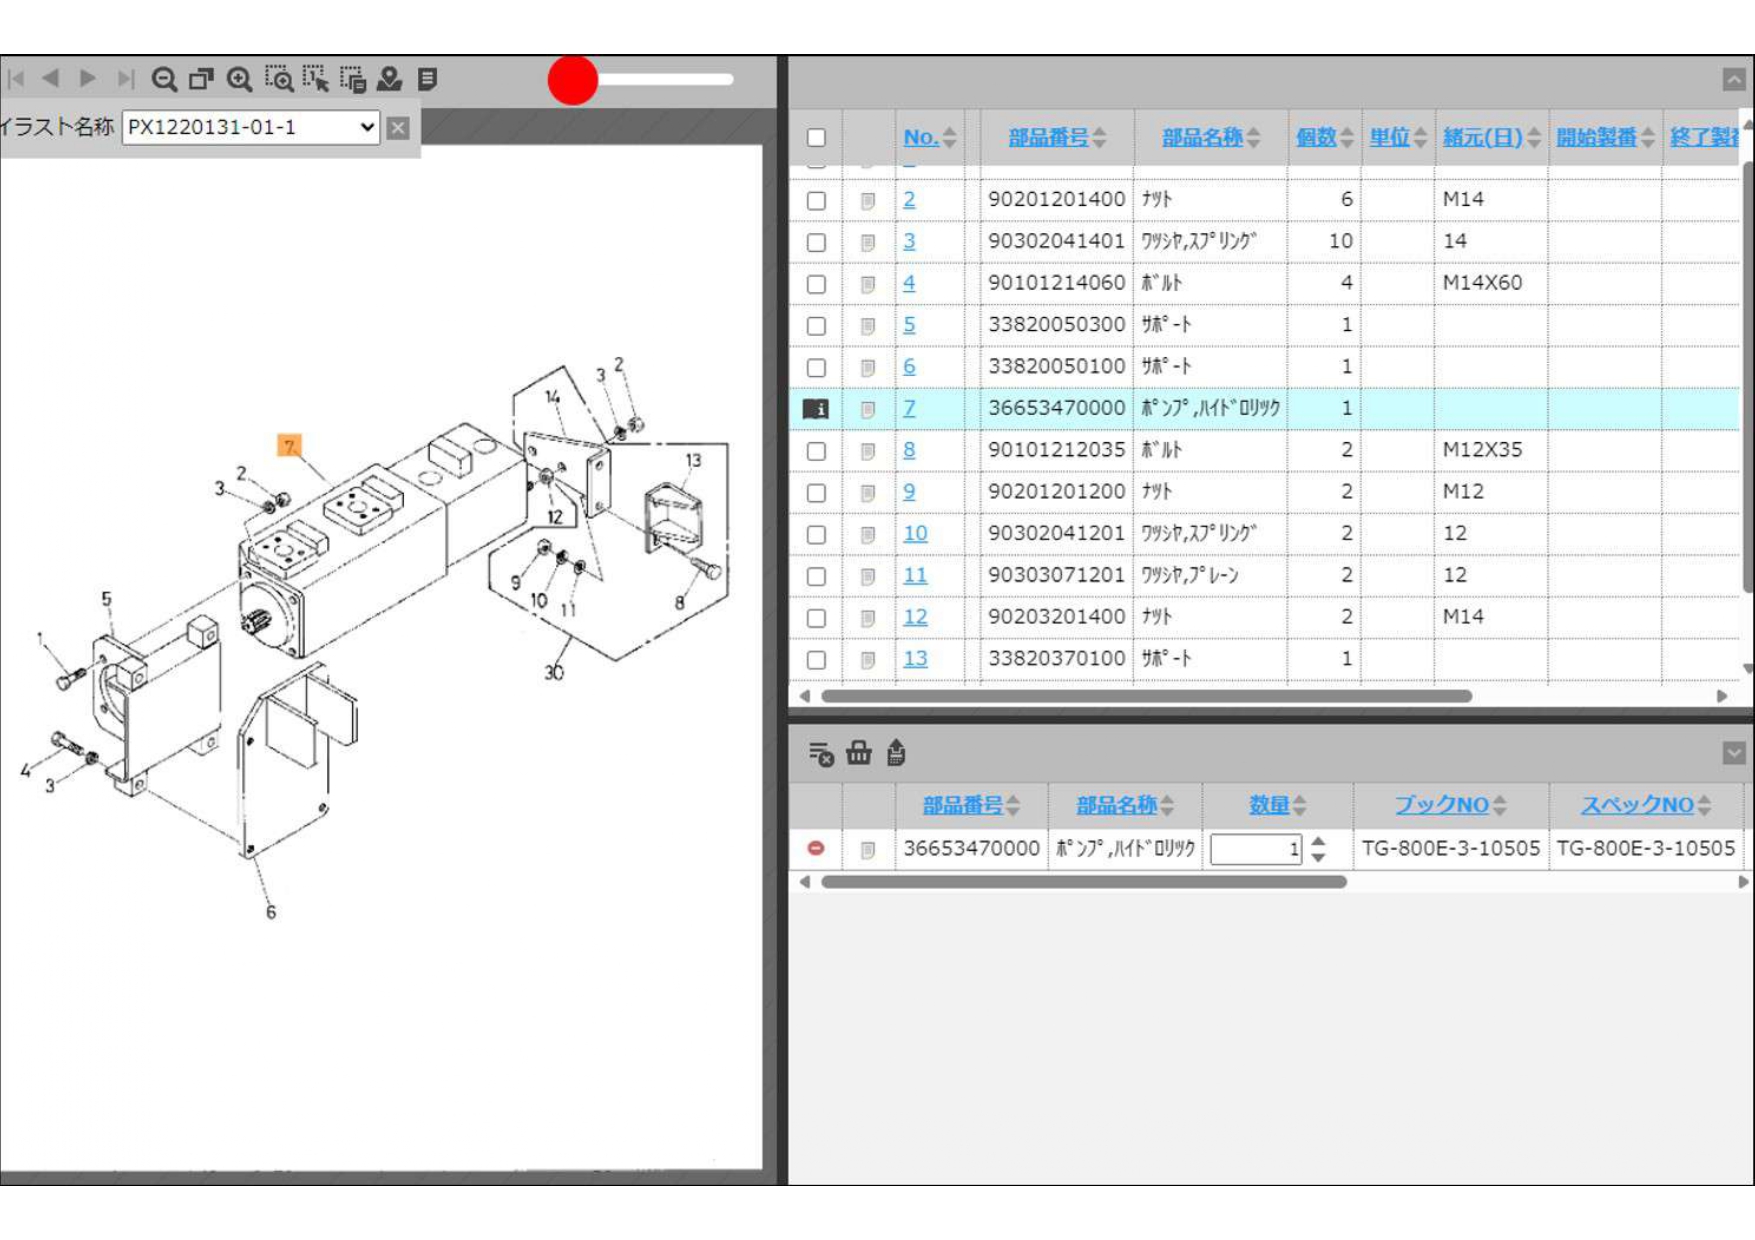The image size is (1755, 1240).
Task: Expand the cart panel's down chevron button
Action: [x=1733, y=753]
